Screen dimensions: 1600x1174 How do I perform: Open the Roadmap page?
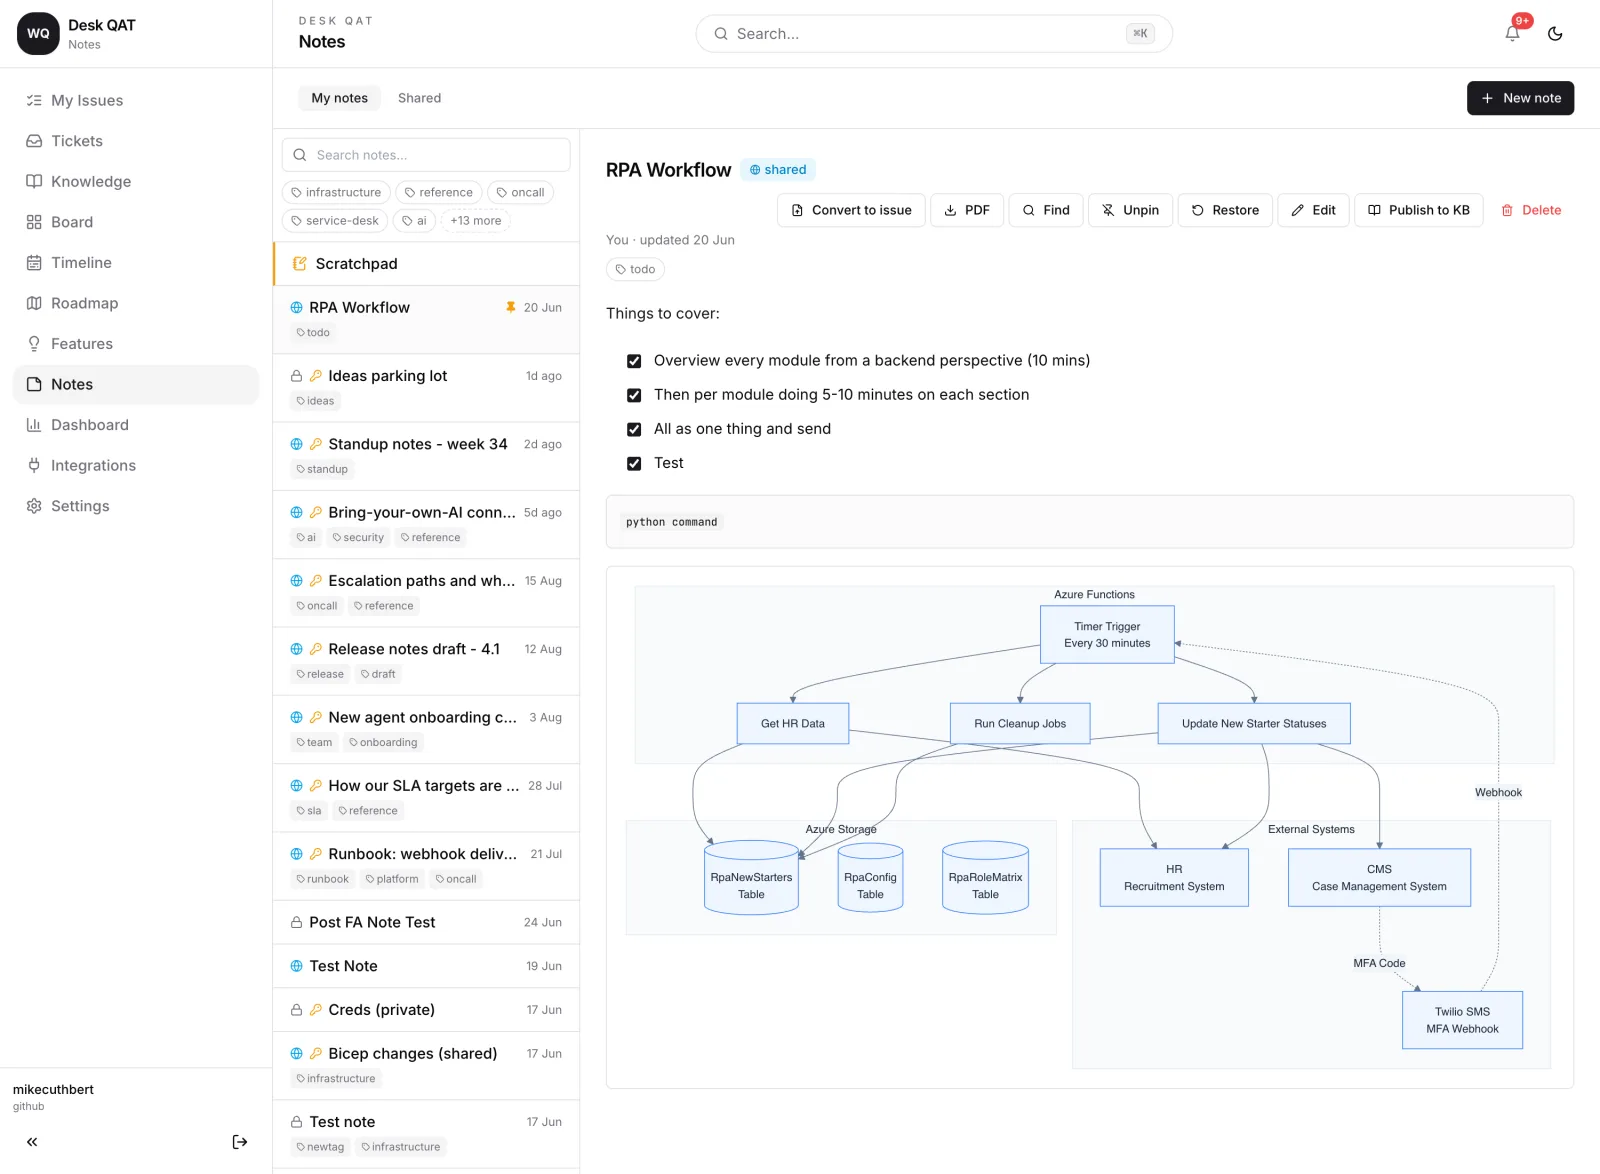[x=136, y=303]
